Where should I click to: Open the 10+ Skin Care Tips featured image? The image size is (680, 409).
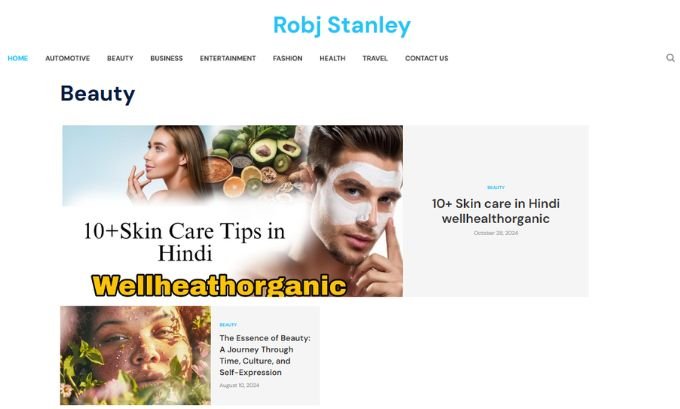pos(232,211)
